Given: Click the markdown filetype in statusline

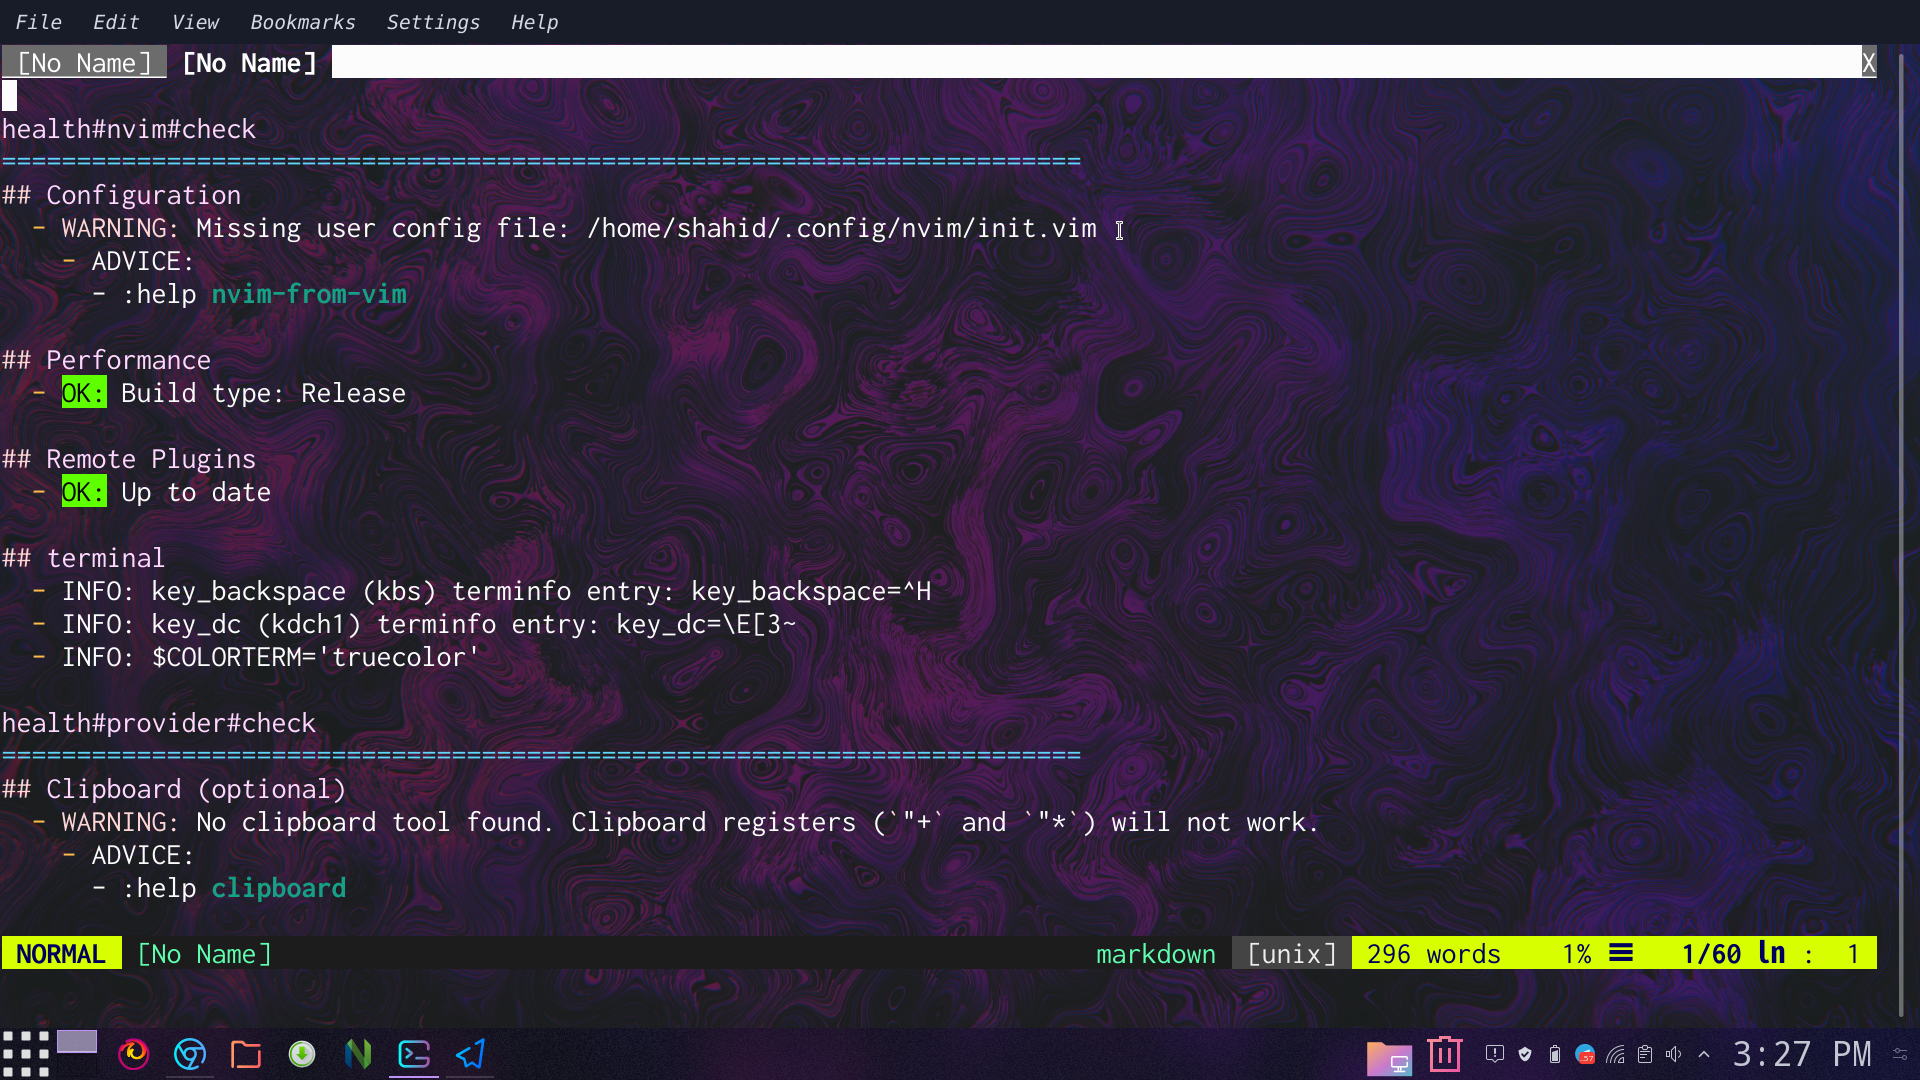Looking at the screenshot, I should [x=1156, y=954].
